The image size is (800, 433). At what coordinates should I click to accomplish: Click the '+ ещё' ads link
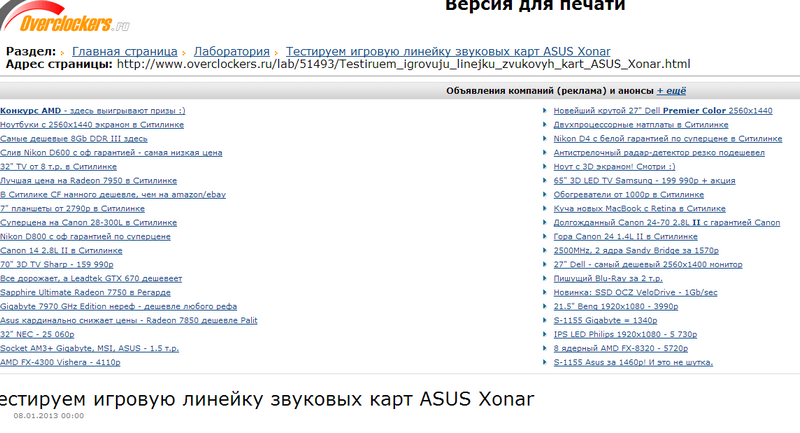tap(671, 91)
